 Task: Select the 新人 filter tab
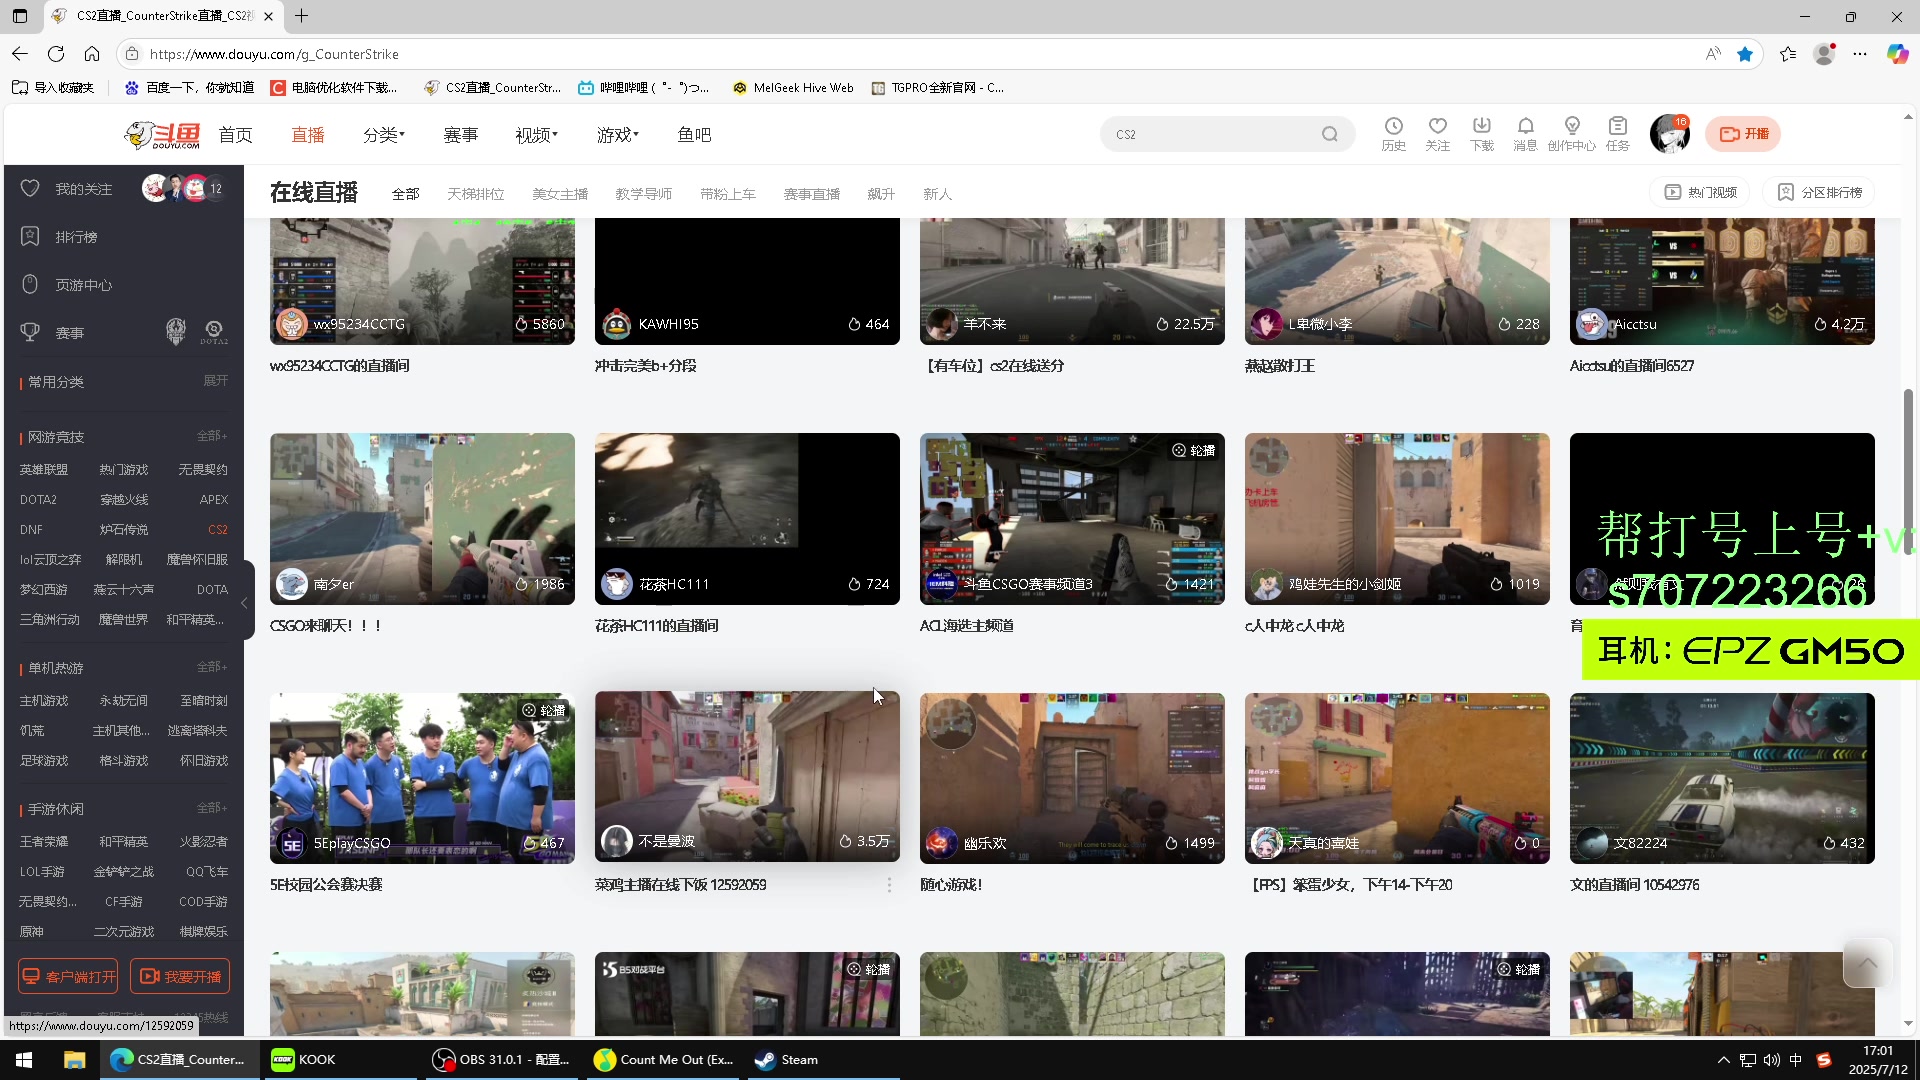[937, 194]
